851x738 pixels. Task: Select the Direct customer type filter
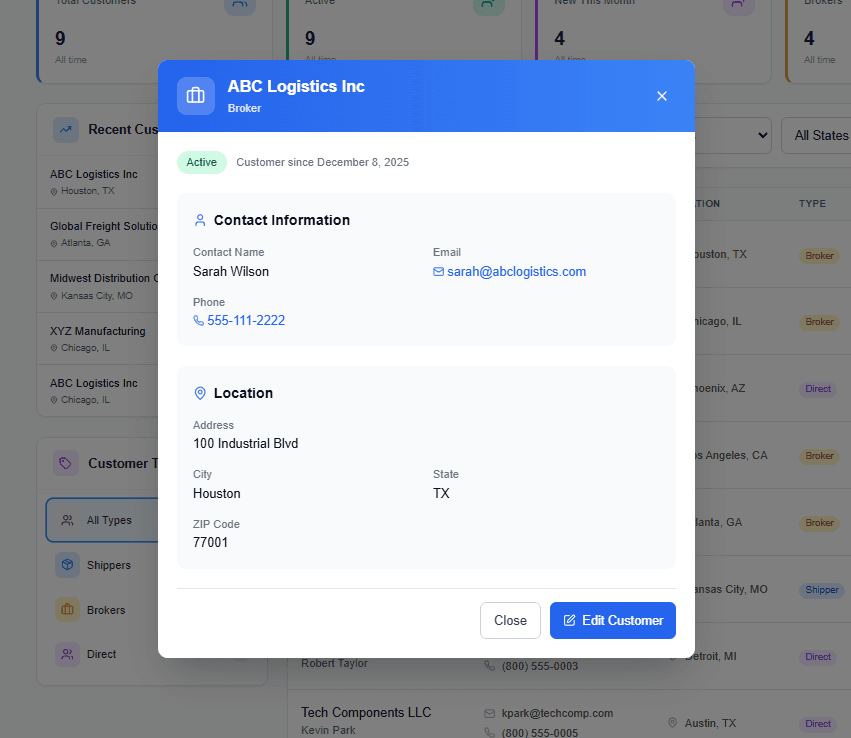[101, 654]
